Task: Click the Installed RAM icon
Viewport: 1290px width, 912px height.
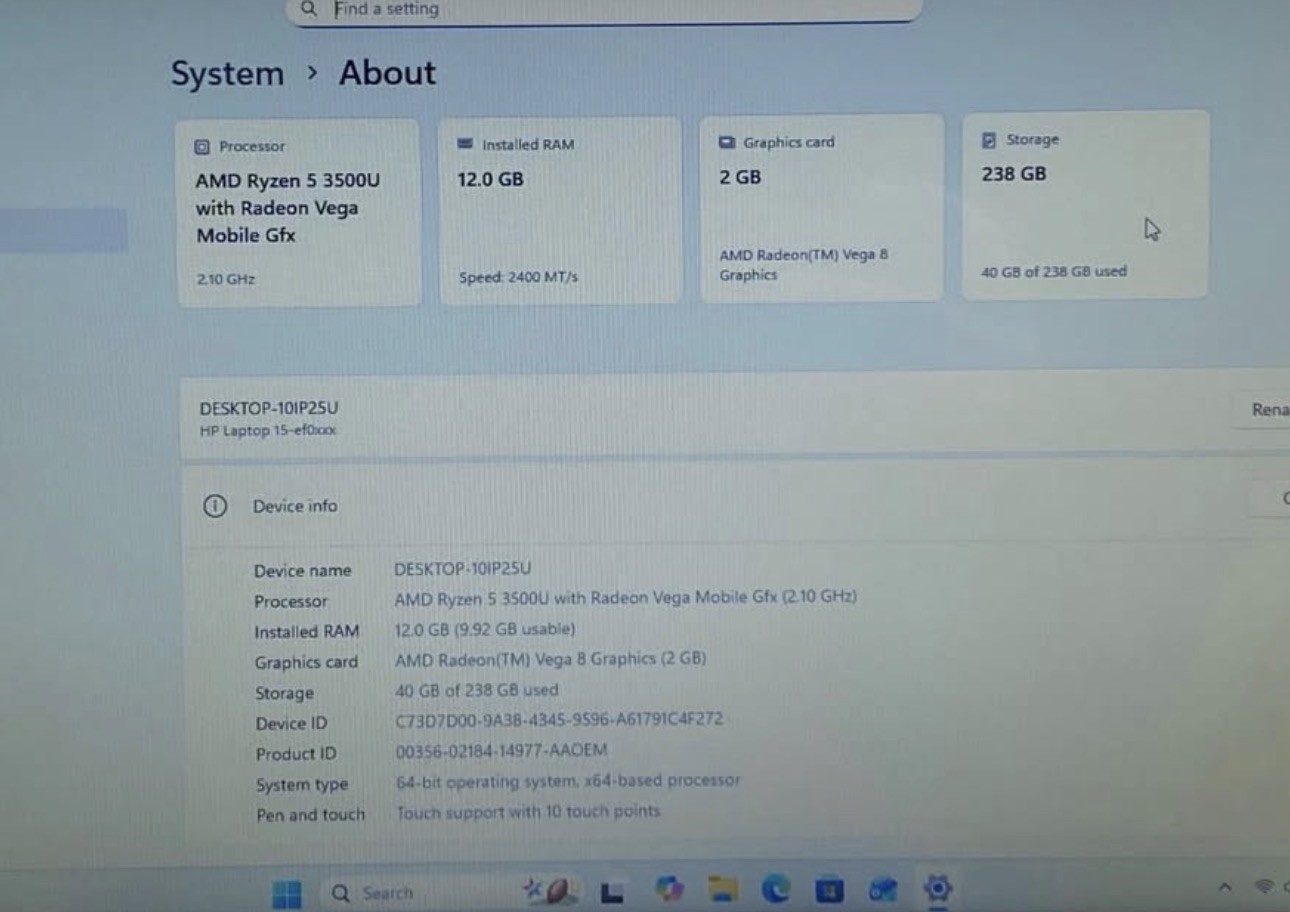Action: coord(465,144)
